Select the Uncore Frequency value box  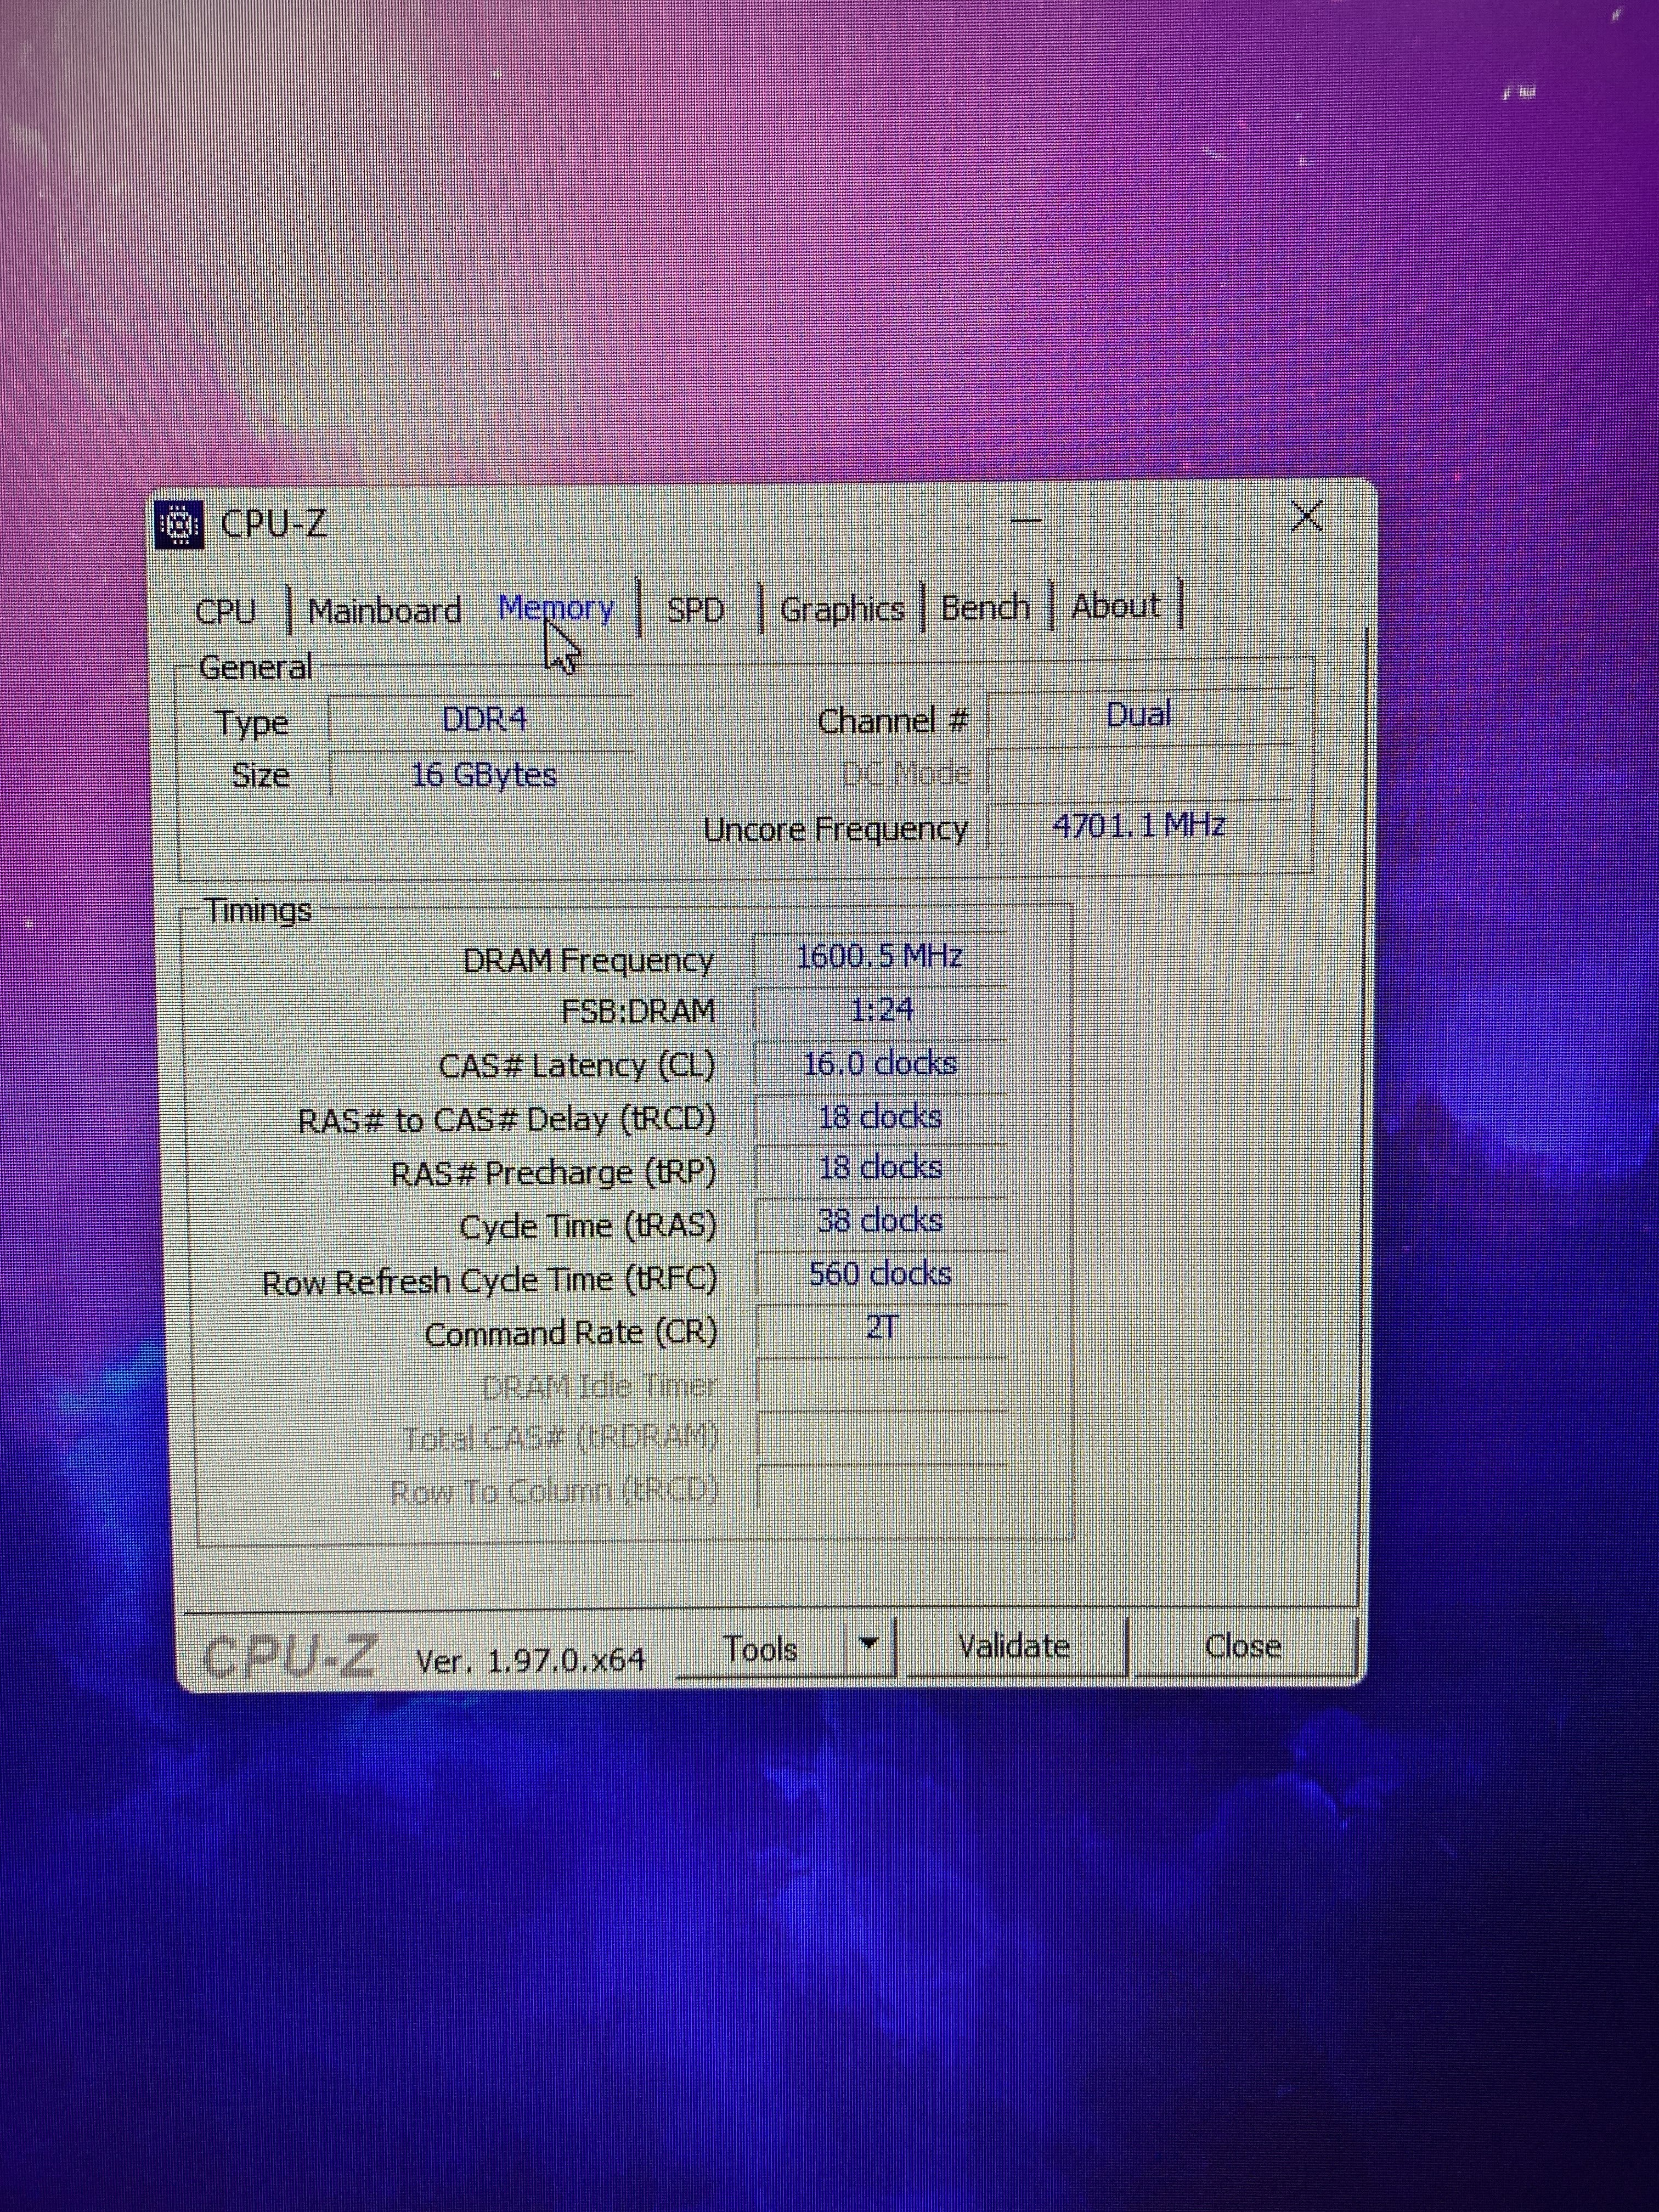(1138, 826)
